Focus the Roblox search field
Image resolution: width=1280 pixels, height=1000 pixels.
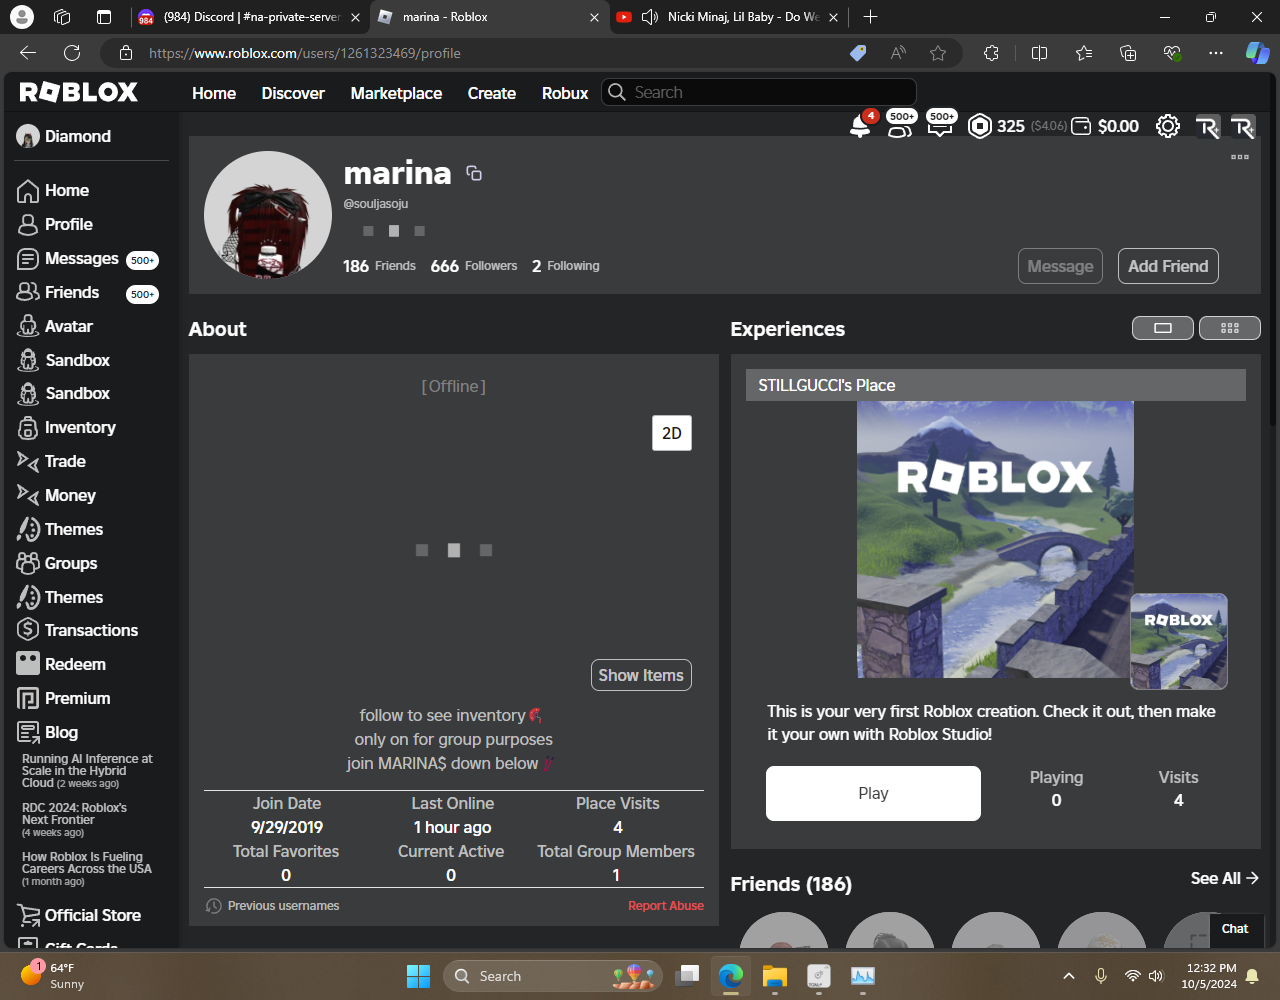[x=759, y=92]
